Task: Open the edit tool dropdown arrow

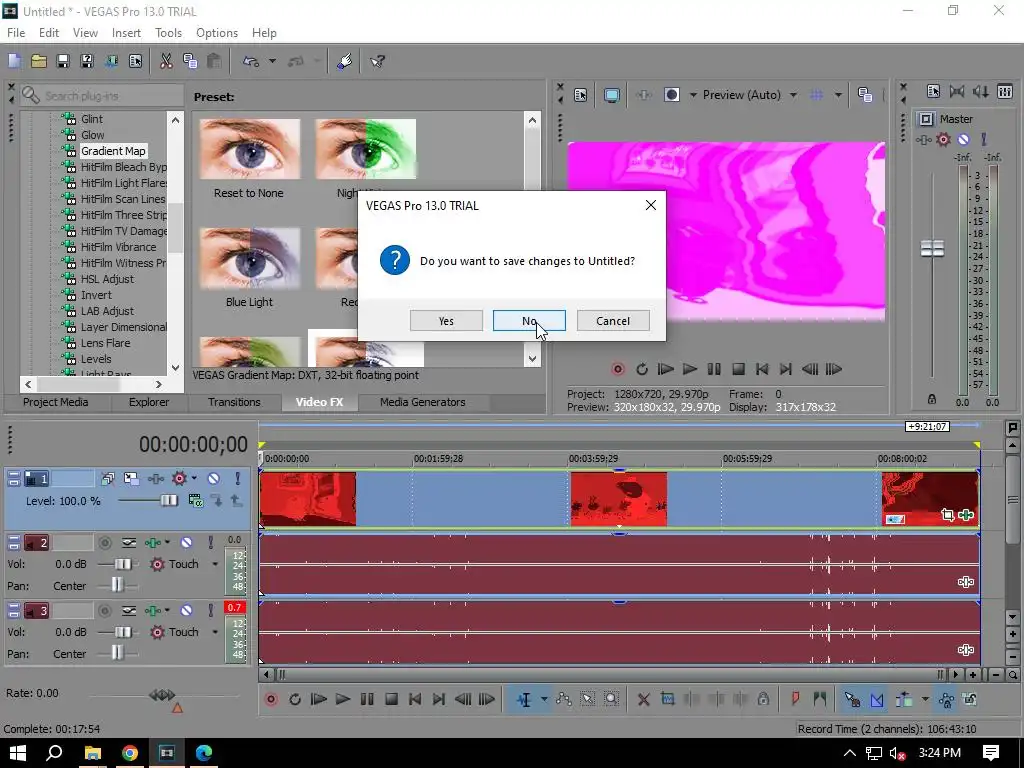Action: [544, 699]
